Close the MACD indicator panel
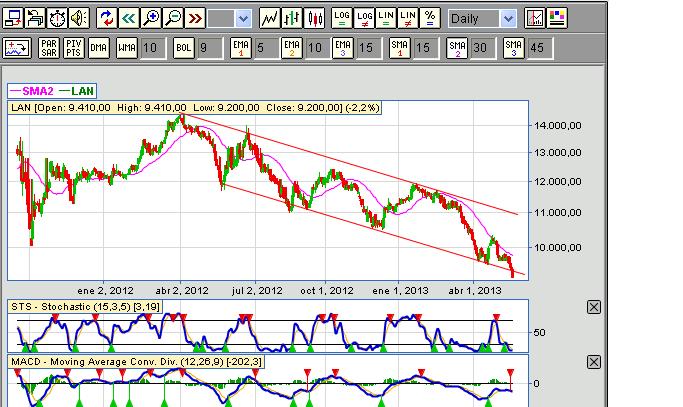This screenshot has height=407, width=683. (593, 361)
